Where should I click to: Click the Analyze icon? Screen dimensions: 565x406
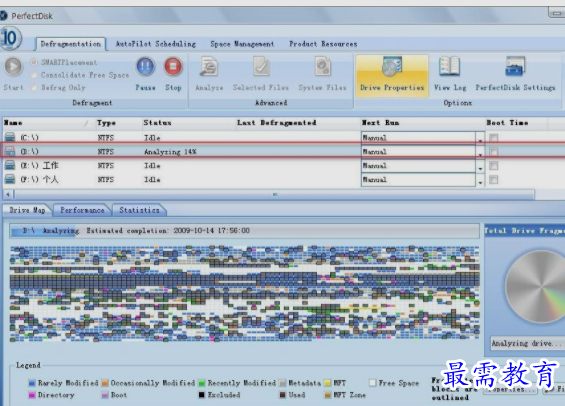coord(209,66)
